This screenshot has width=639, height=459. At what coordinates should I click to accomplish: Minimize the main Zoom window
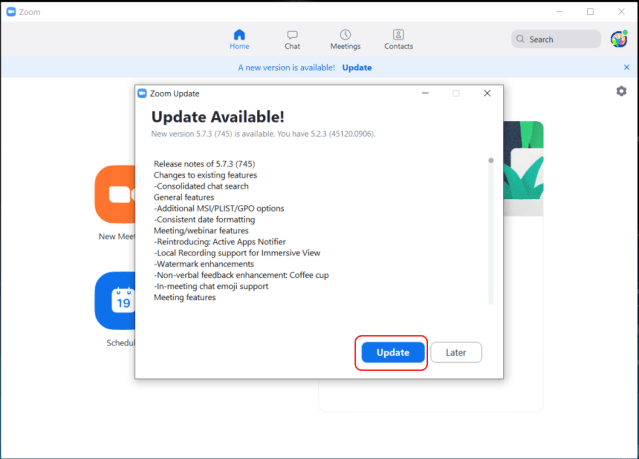tap(560, 12)
